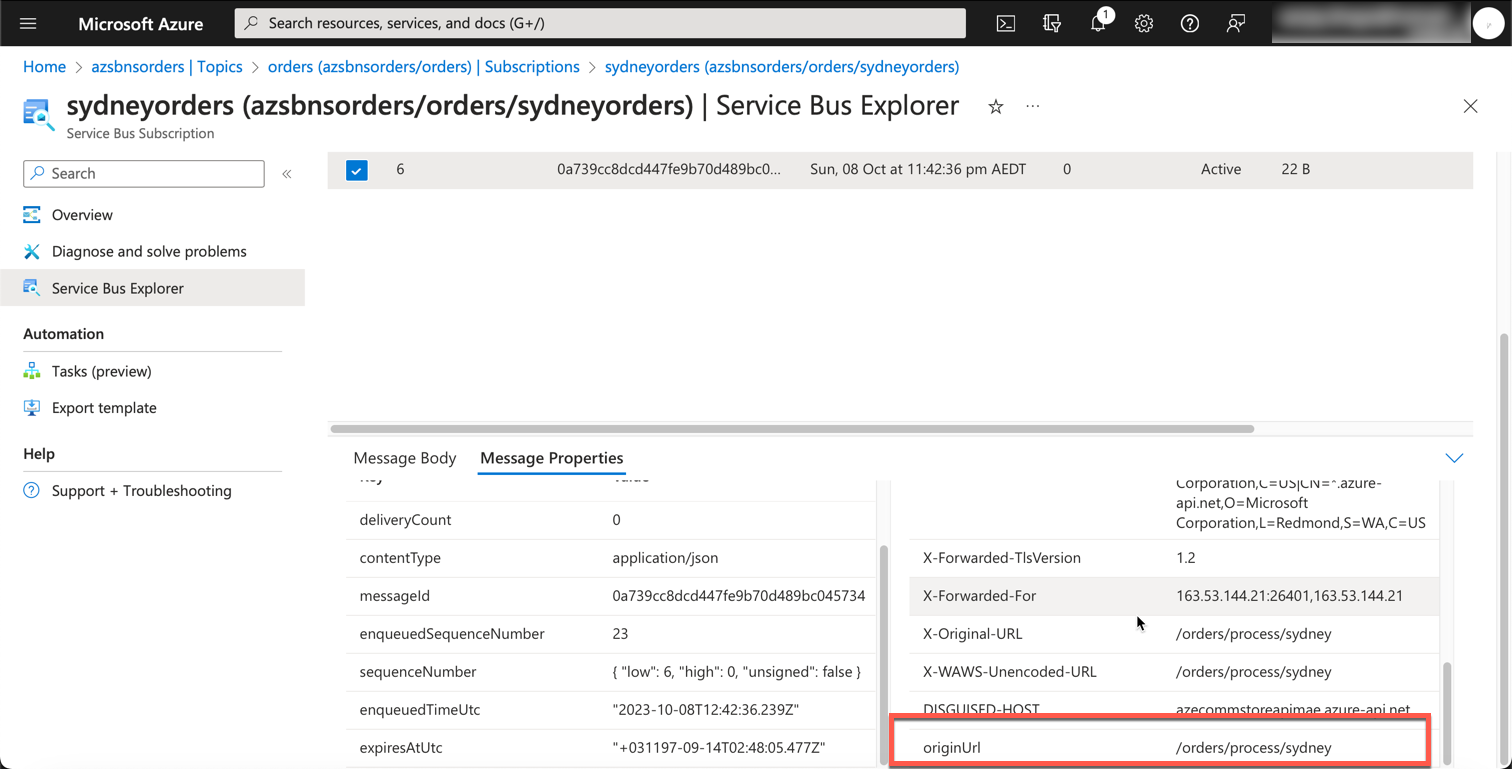Focus the global search resources box
1512x769 pixels.
pyautogui.click(x=600, y=23)
